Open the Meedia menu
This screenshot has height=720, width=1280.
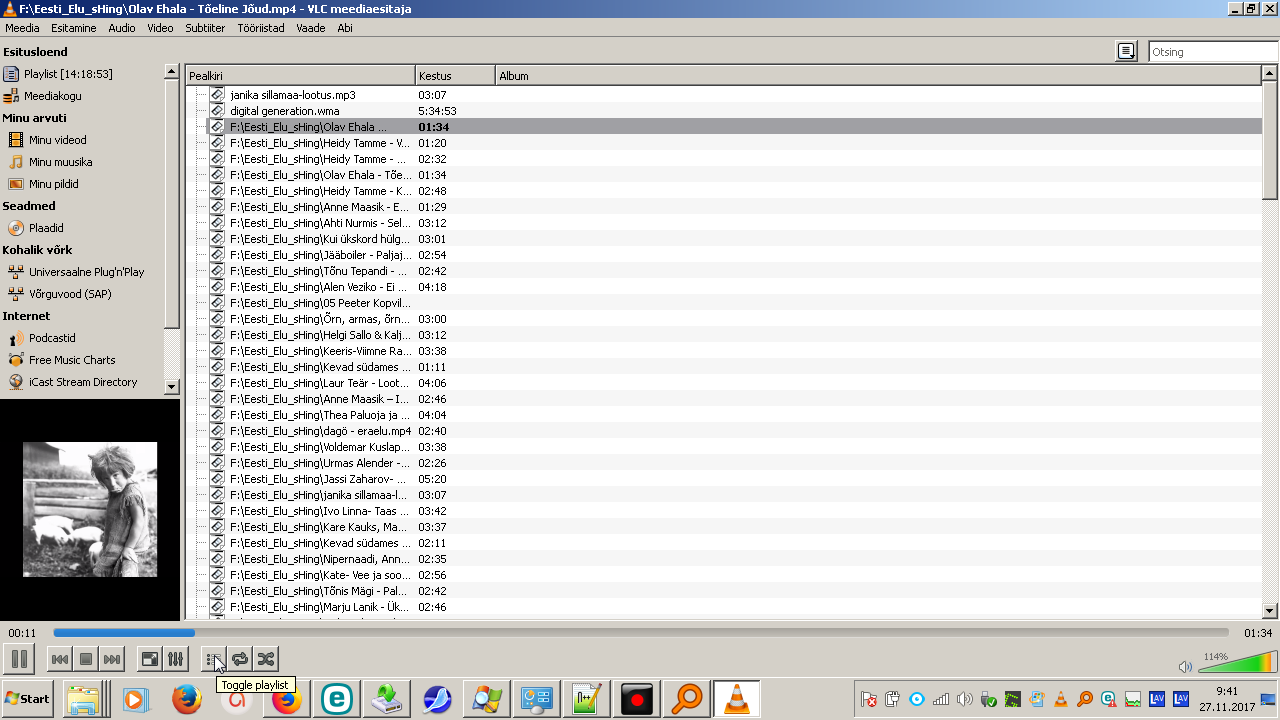tap(22, 28)
